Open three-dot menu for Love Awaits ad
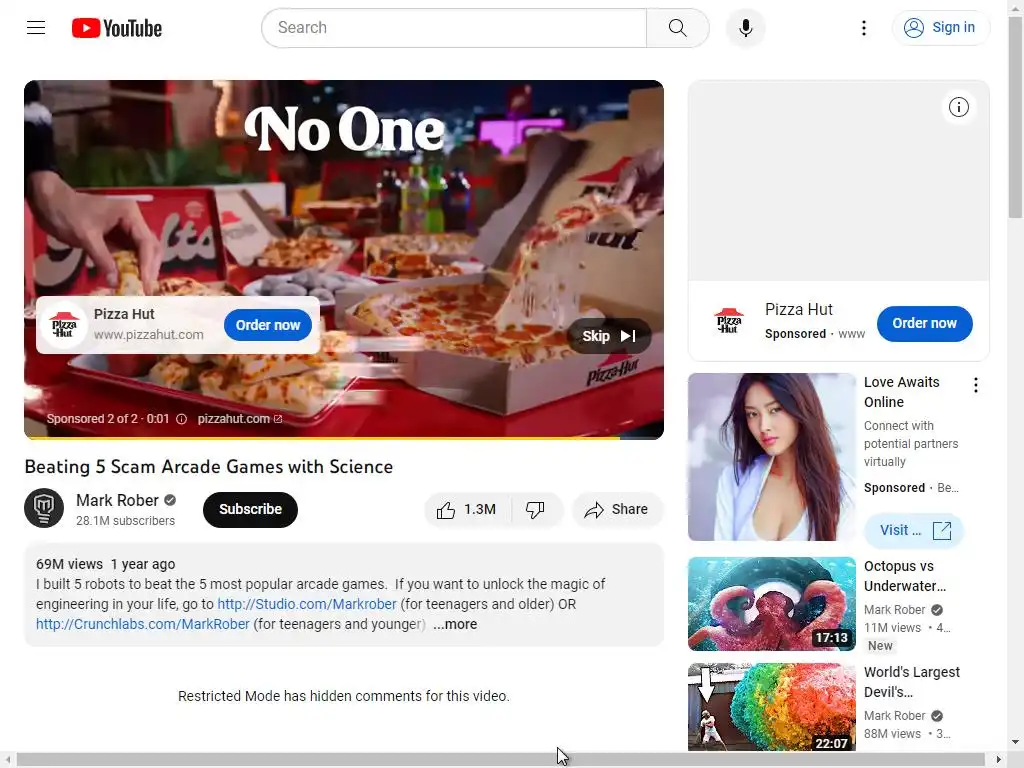Screen dimensions: 1024x768 pos(976,385)
